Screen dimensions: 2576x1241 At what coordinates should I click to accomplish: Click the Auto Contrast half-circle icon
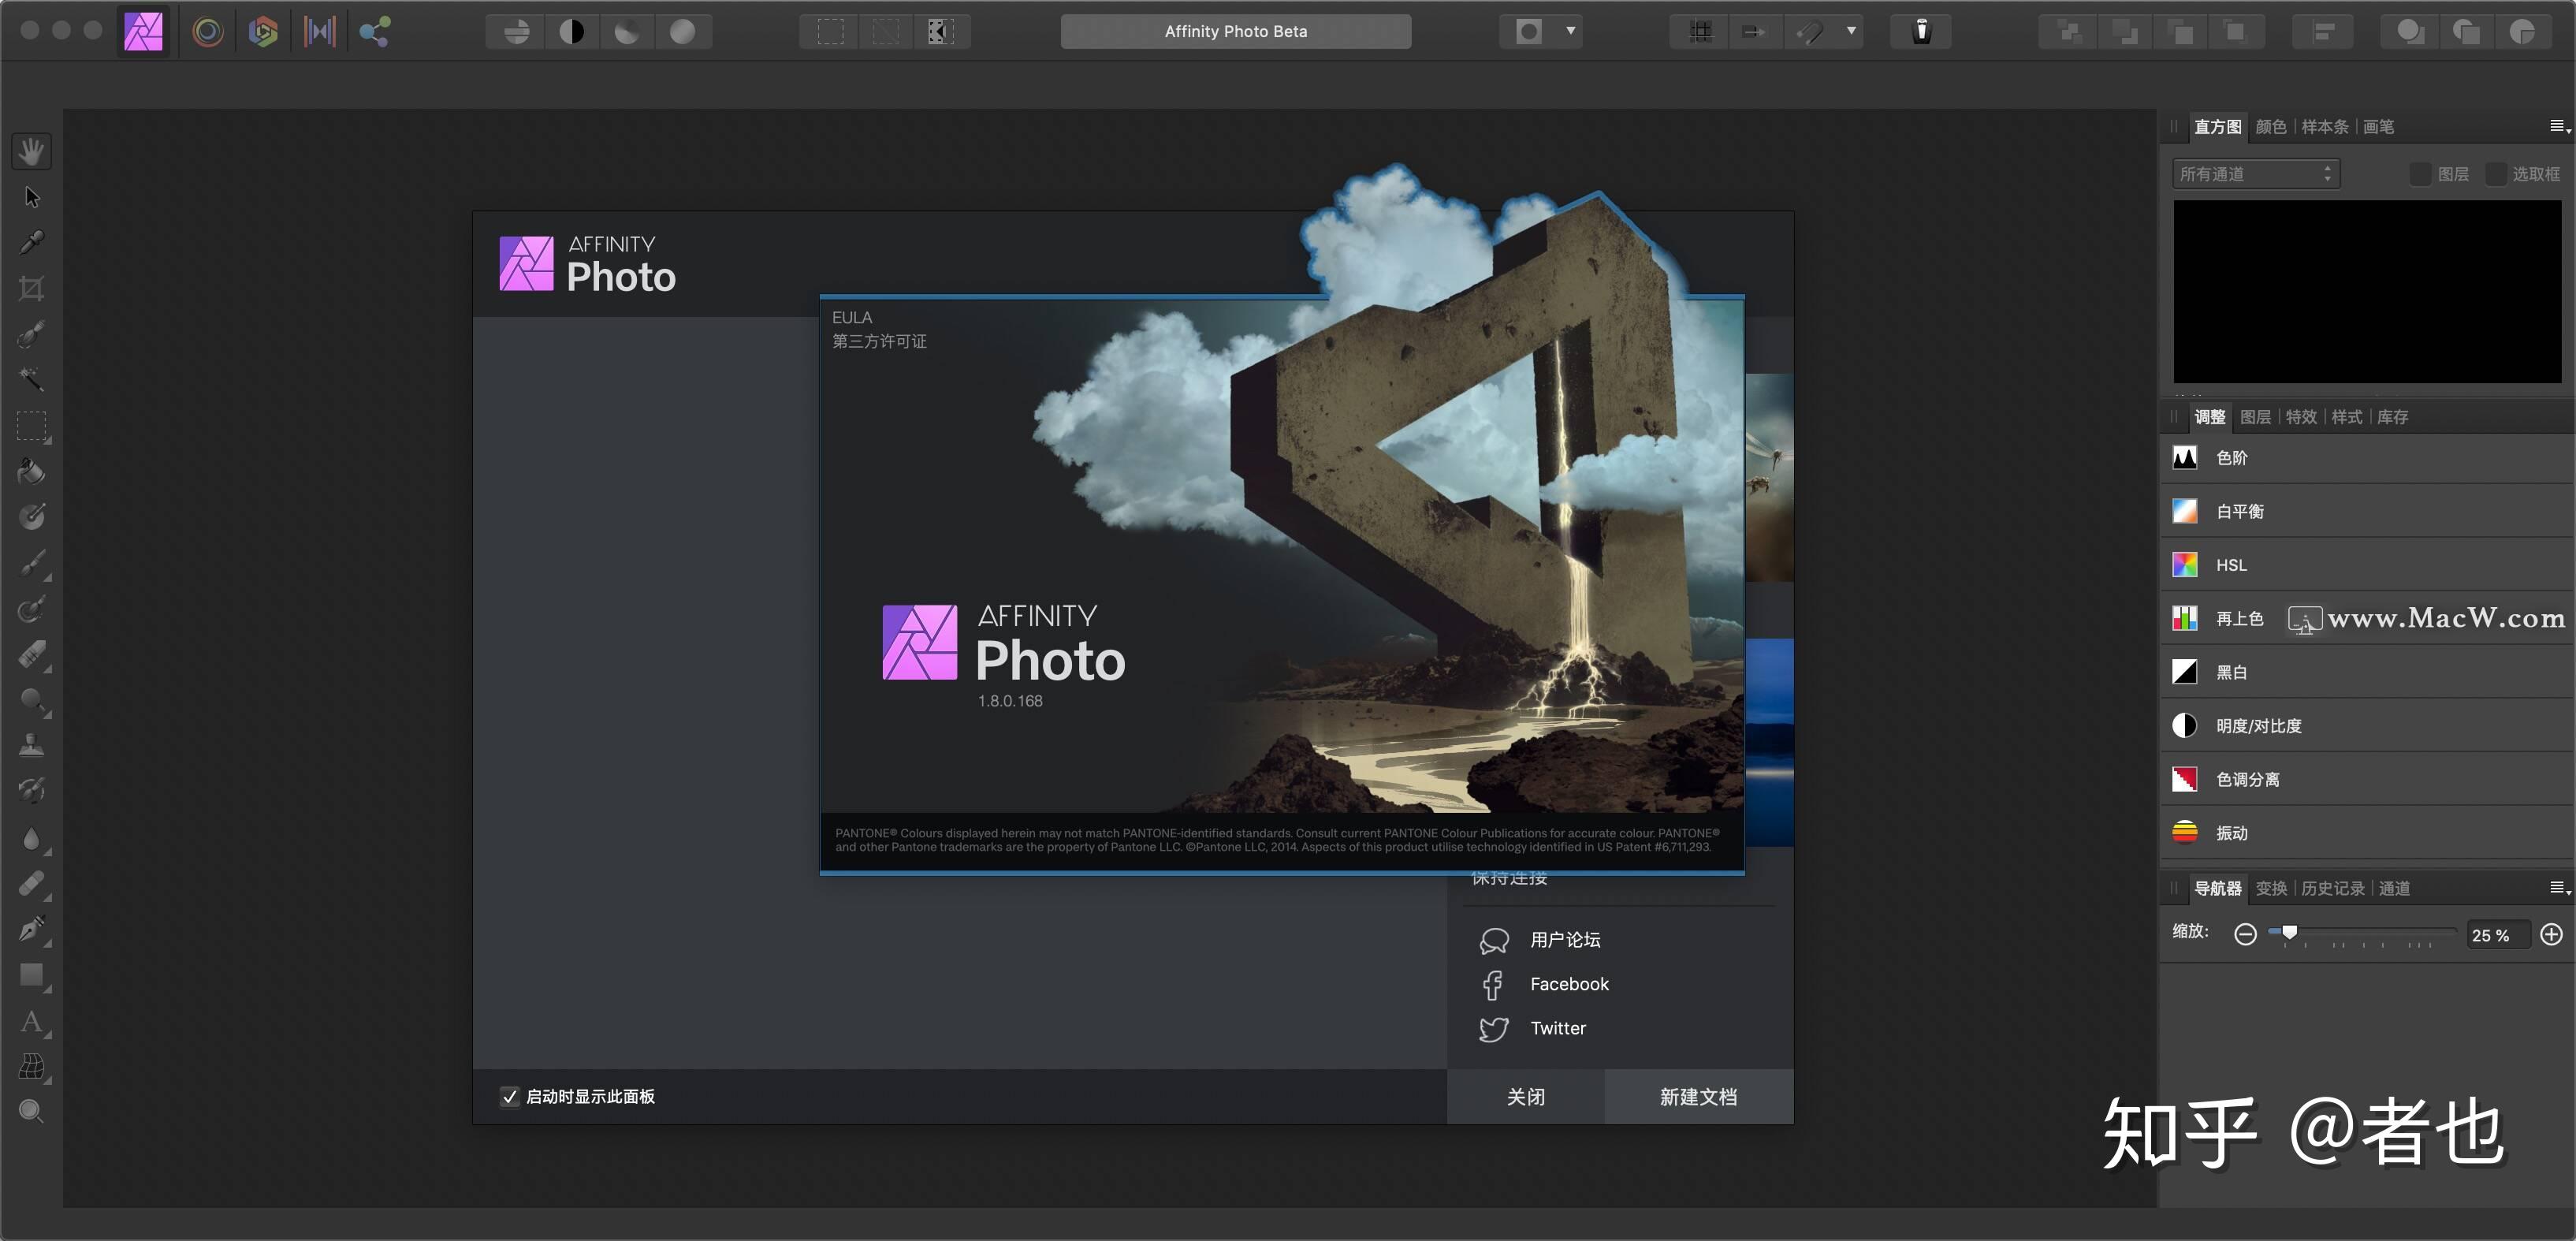point(571,31)
